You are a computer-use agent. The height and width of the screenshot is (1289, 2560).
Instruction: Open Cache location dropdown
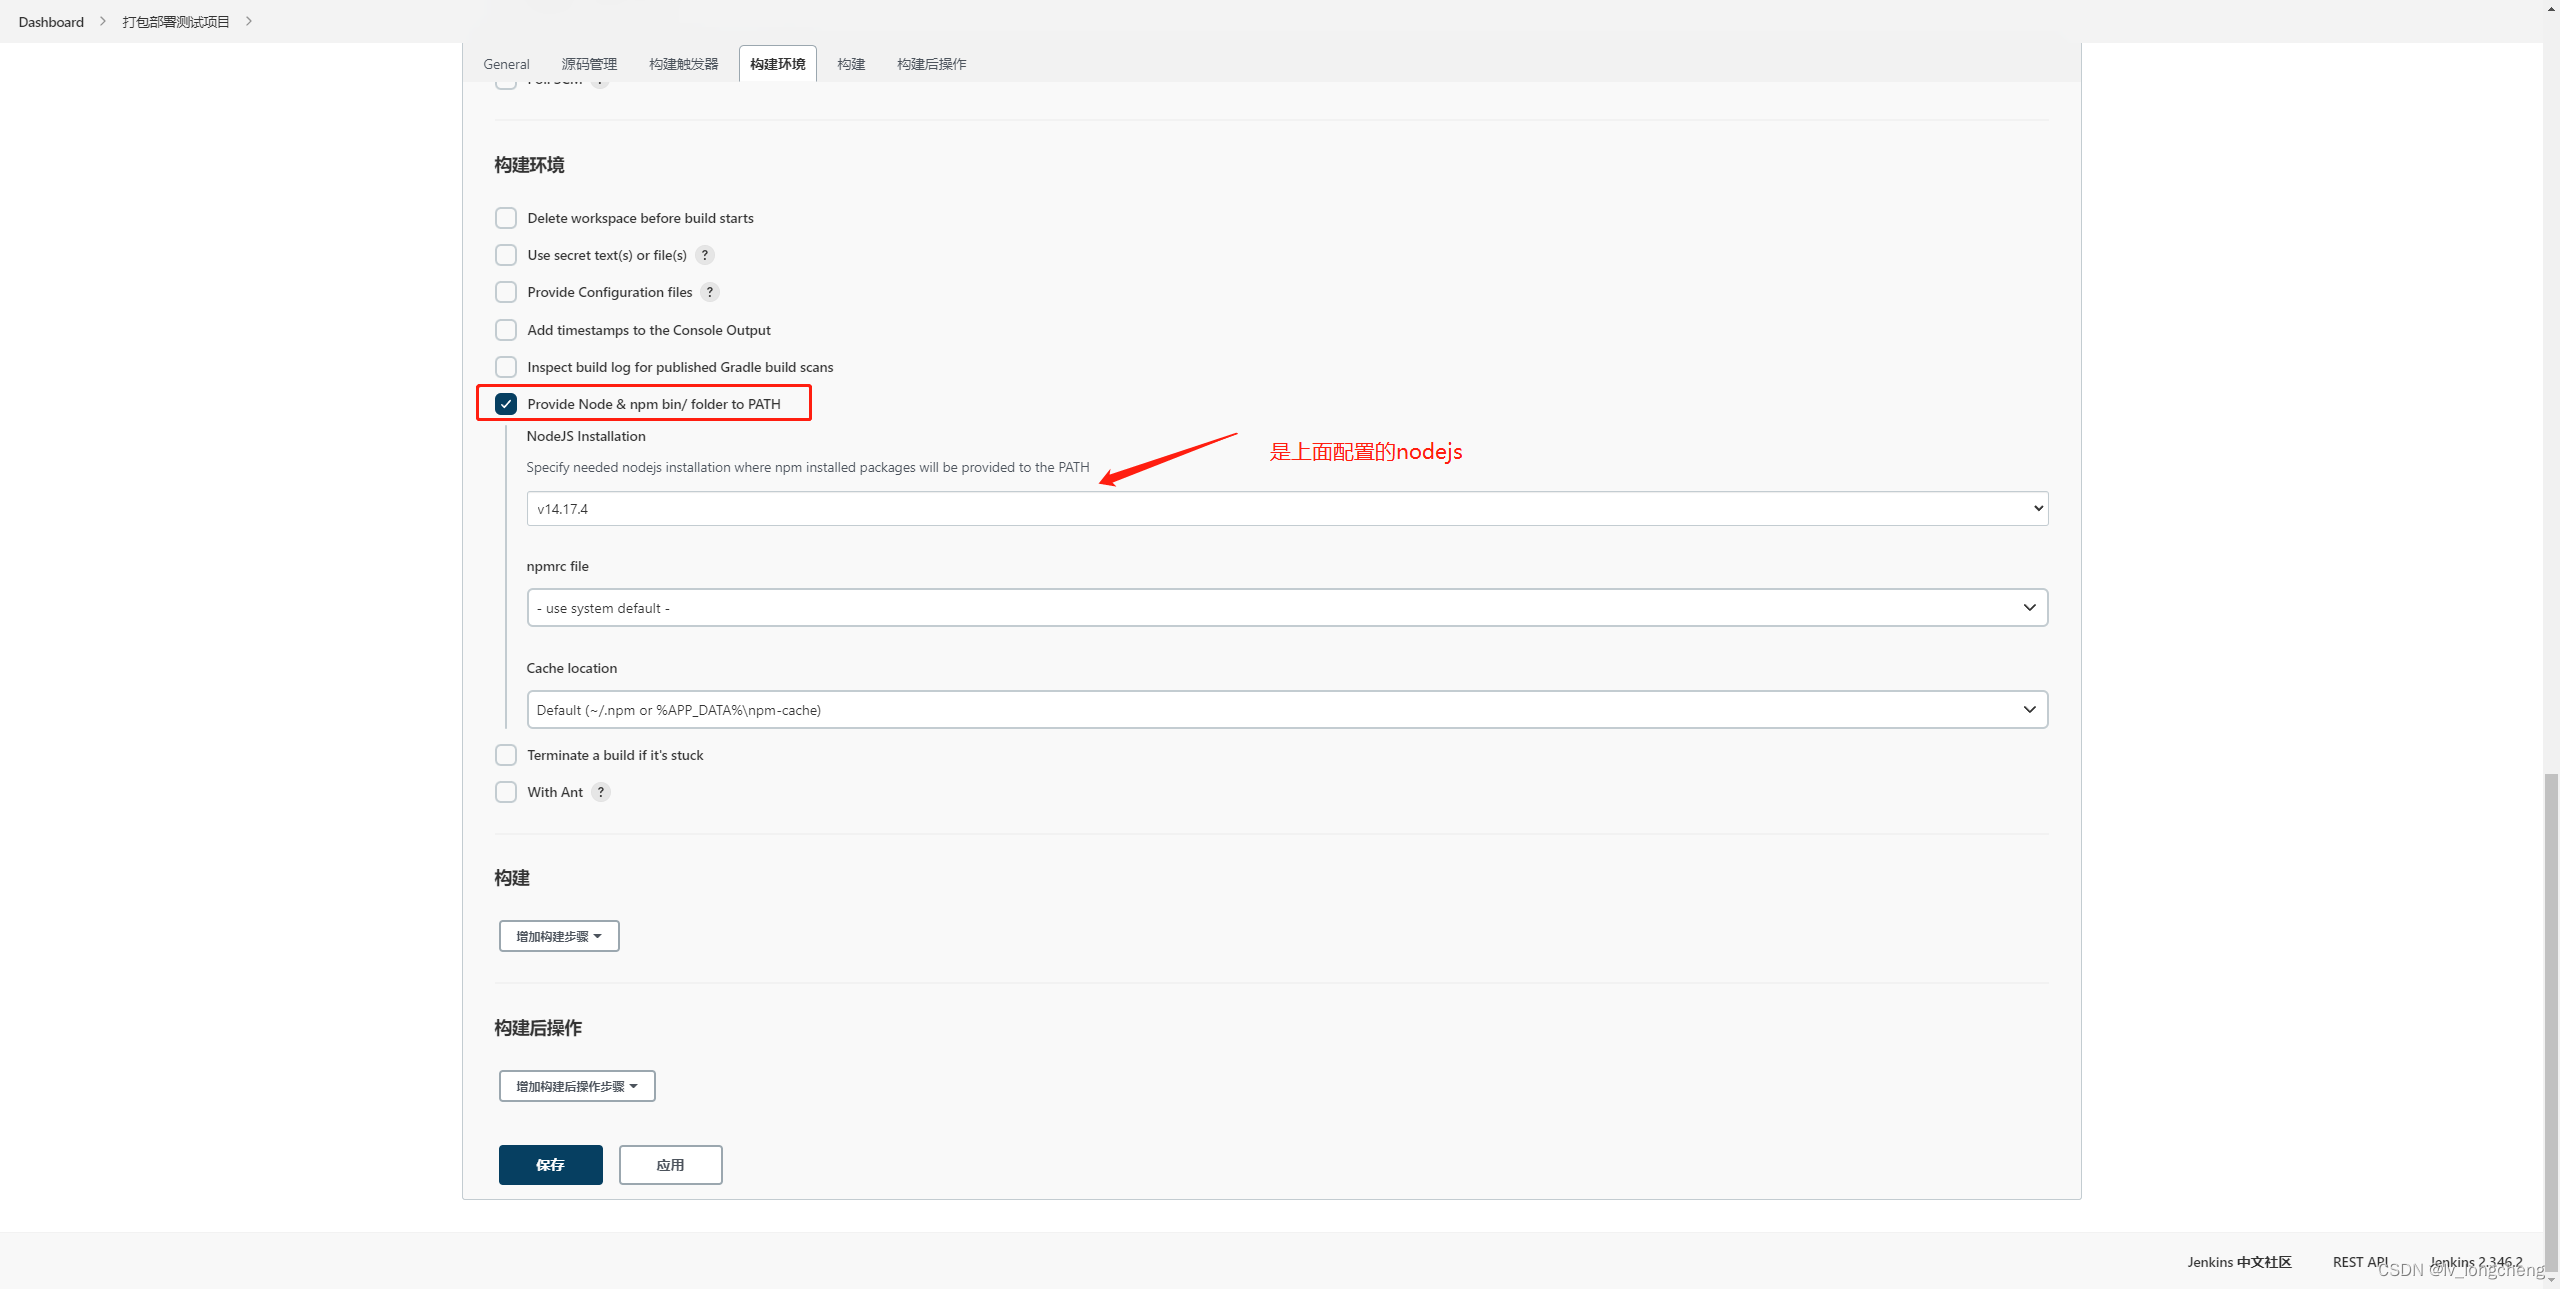point(1287,710)
